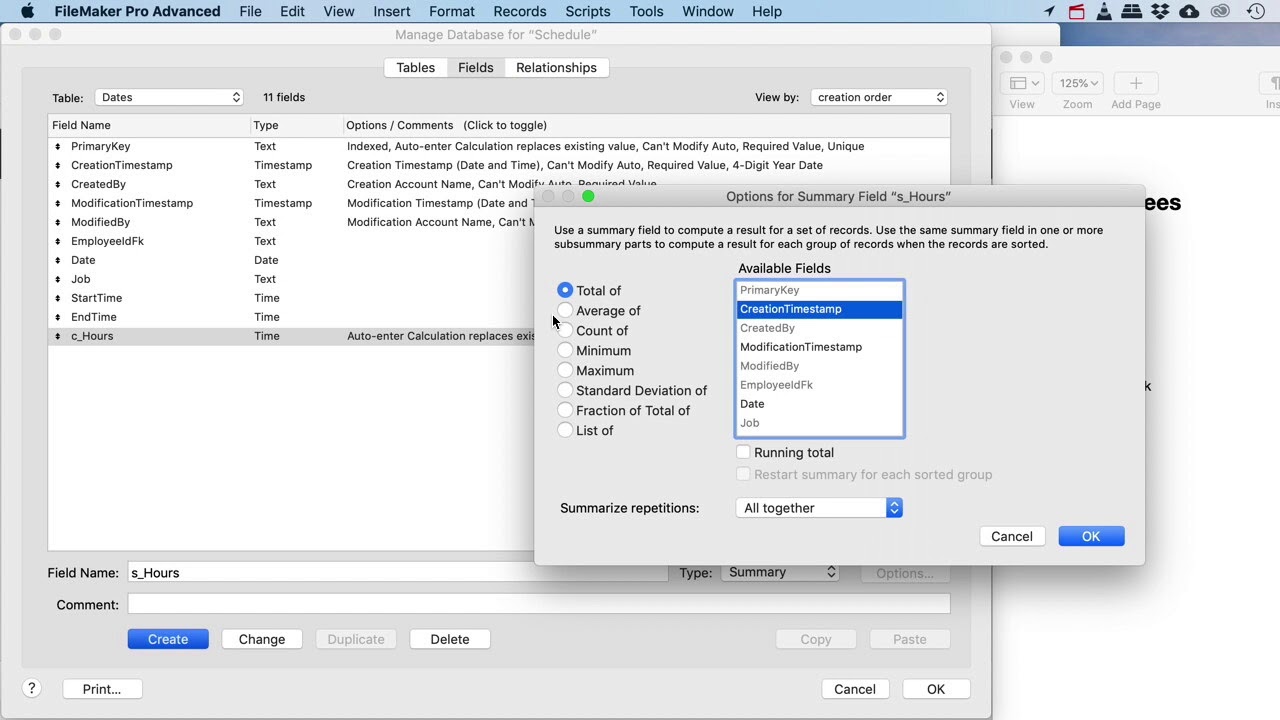Click the Add Page plus icon in Pages
Screen dimensions: 1280x720
(1135, 84)
